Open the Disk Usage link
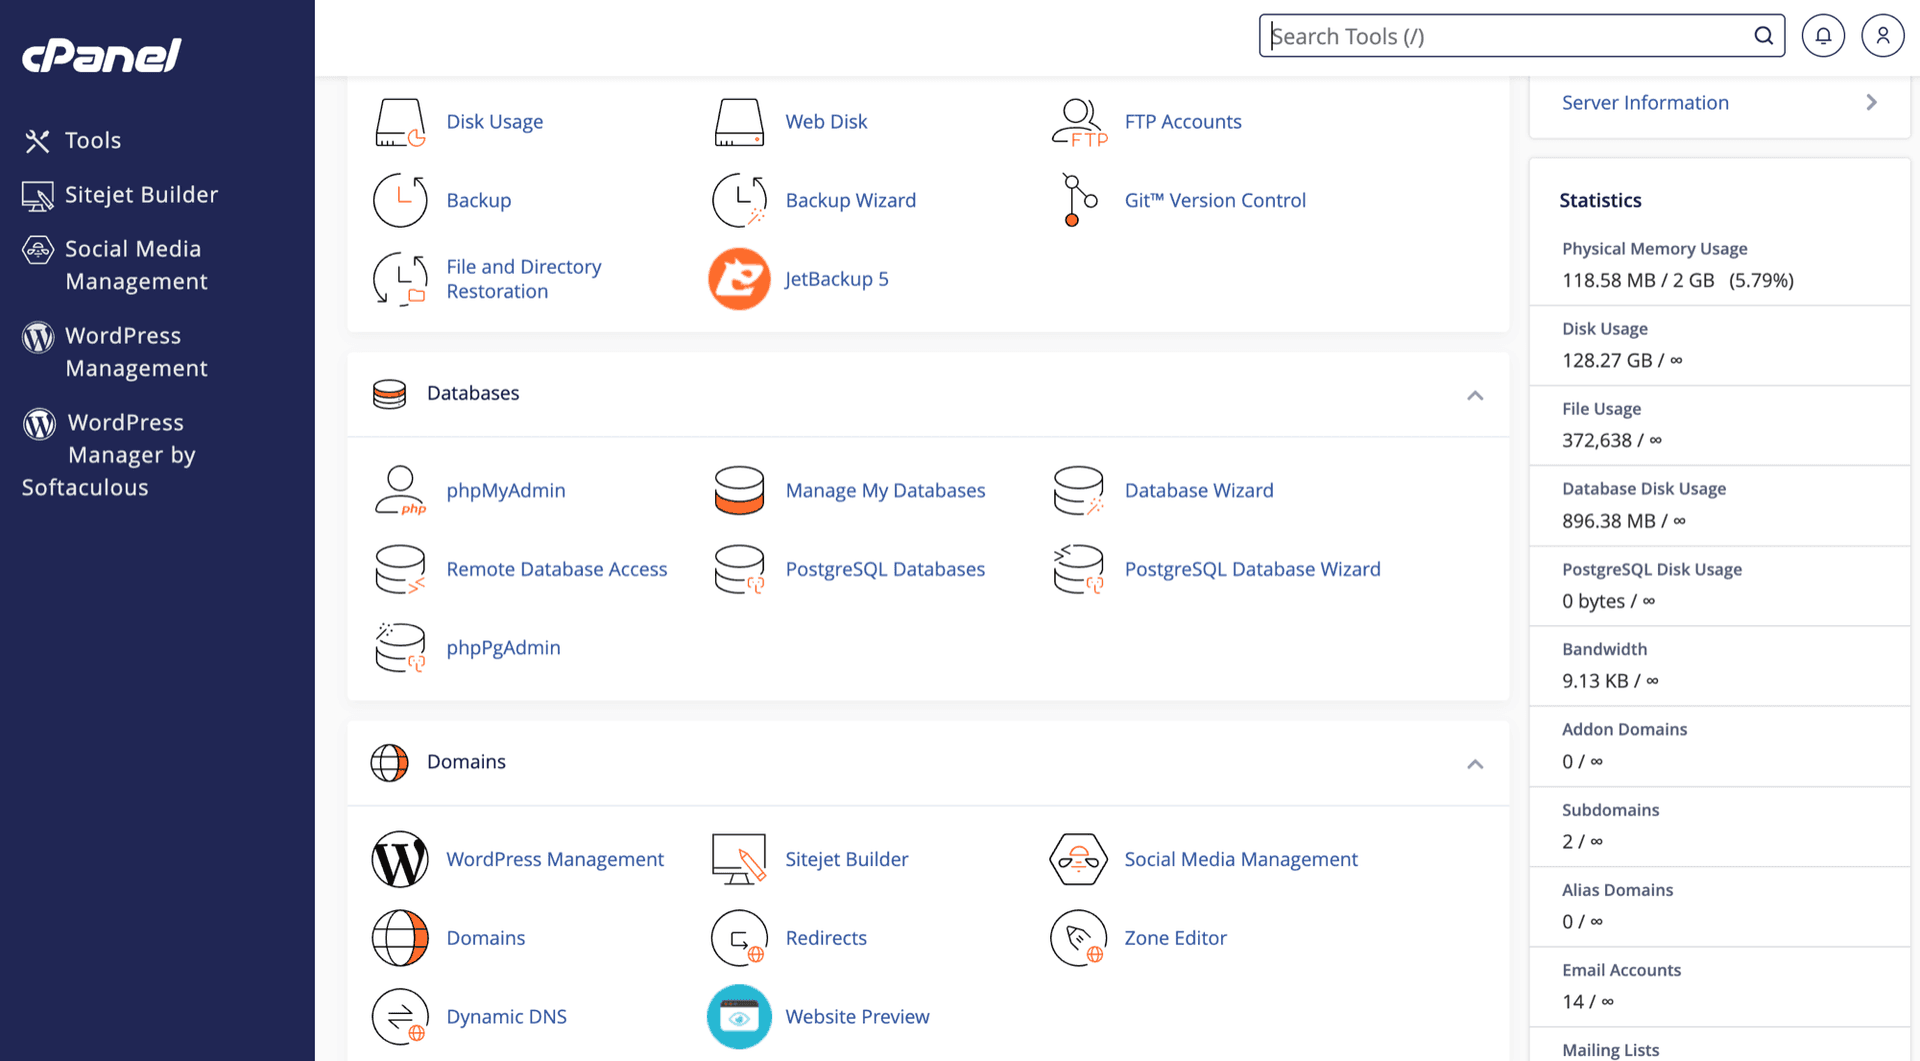This screenshot has width=1920, height=1061. 494,122
